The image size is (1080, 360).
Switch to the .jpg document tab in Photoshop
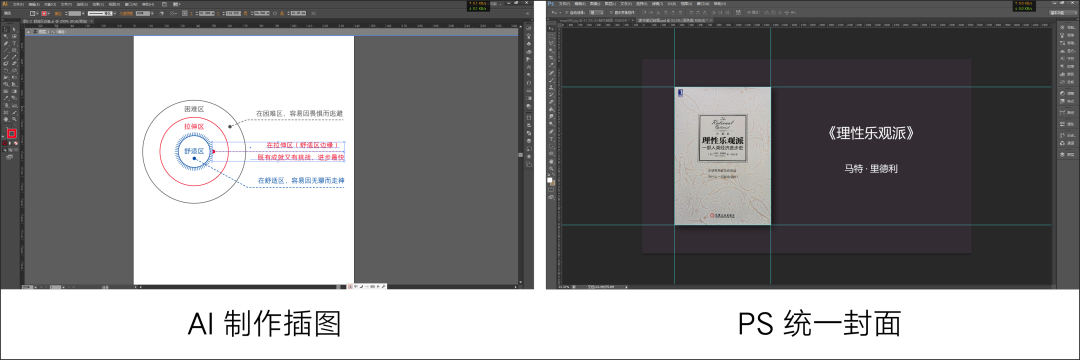(596, 21)
